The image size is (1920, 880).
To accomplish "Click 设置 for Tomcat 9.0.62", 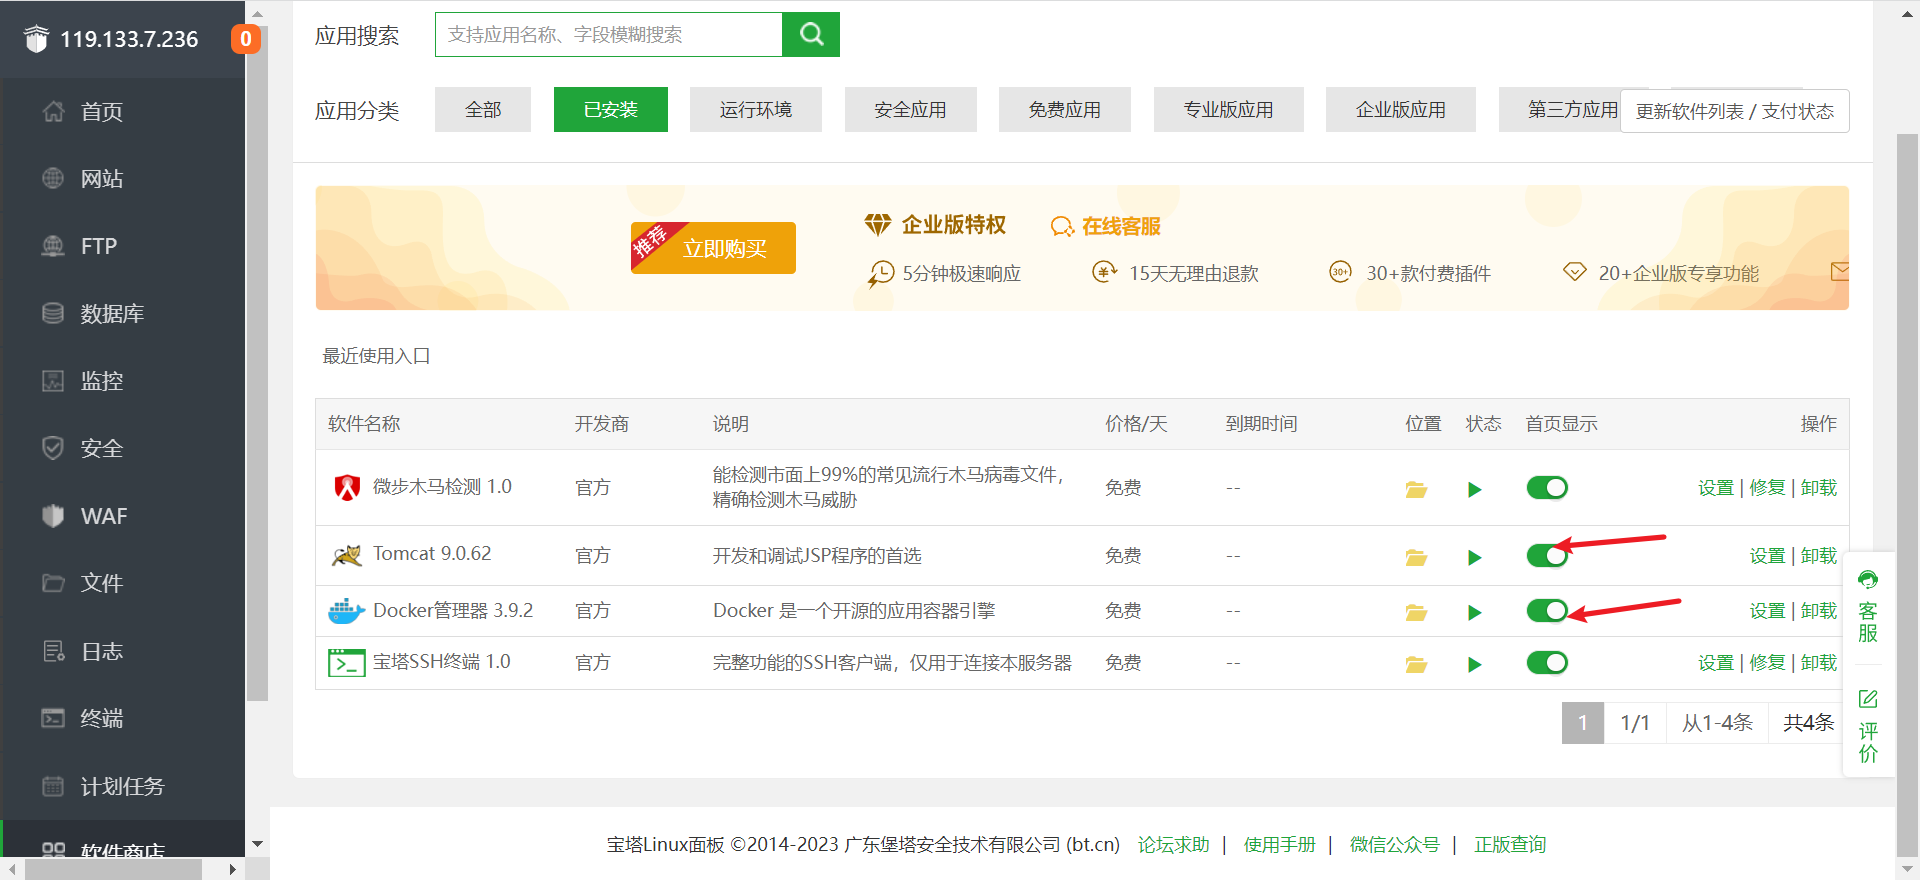I will (1768, 556).
